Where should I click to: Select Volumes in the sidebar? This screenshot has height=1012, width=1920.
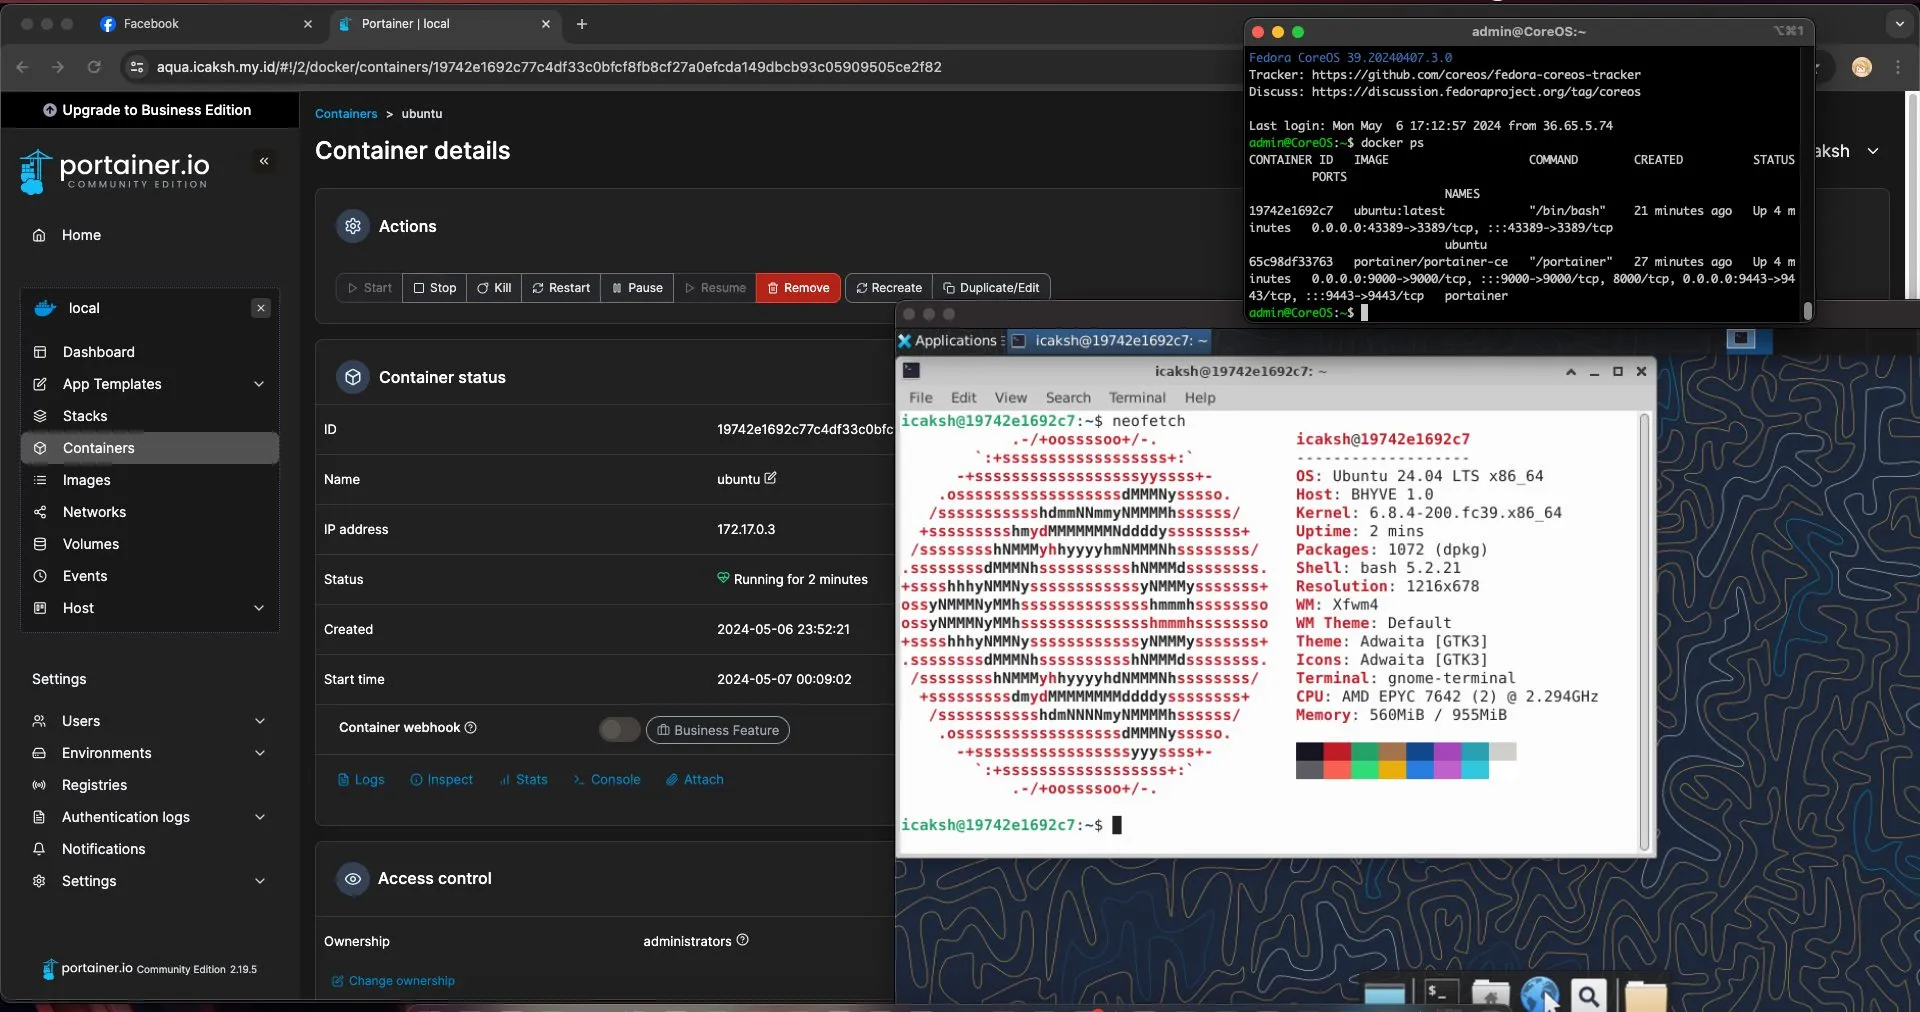pos(90,544)
